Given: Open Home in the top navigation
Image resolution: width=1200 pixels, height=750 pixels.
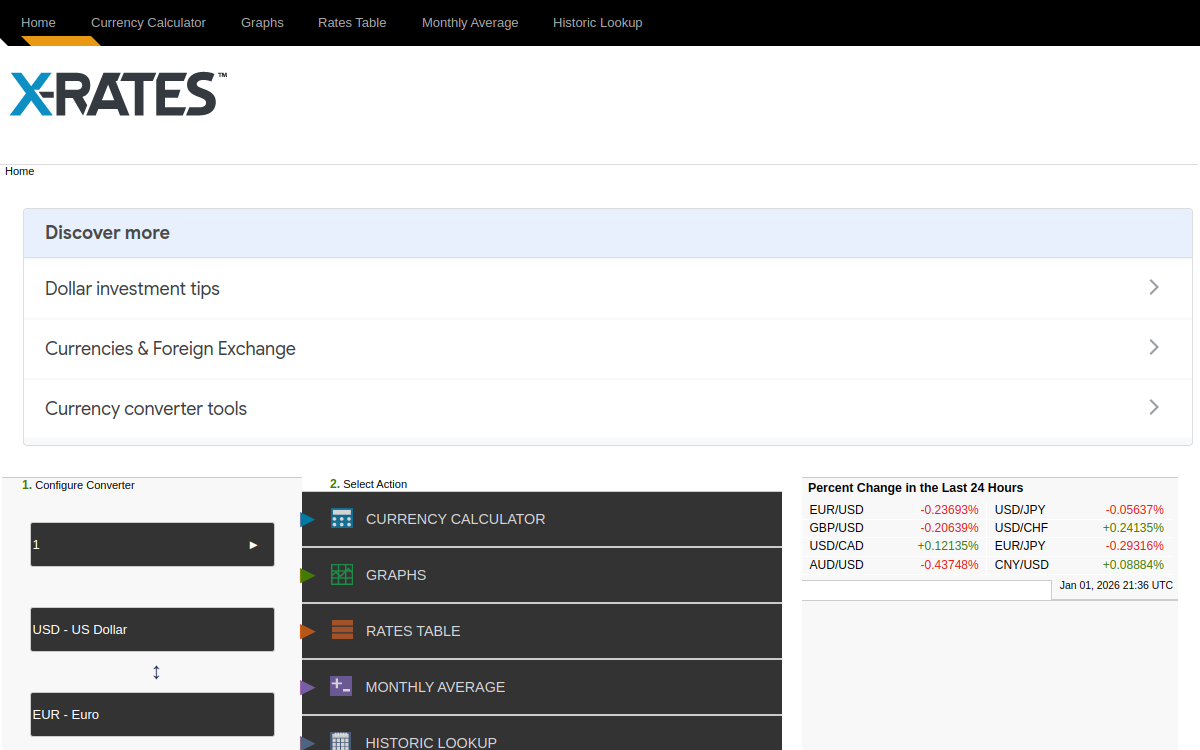Looking at the screenshot, I should (38, 22).
